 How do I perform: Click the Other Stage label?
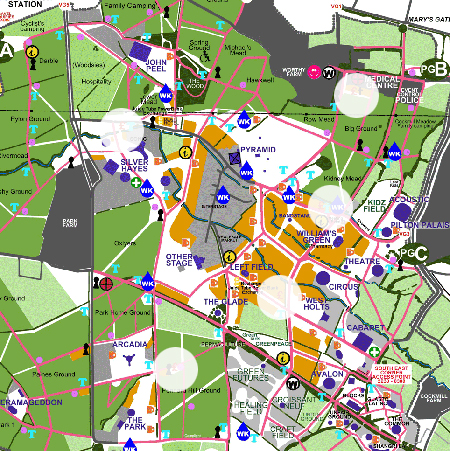(x=179, y=260)
